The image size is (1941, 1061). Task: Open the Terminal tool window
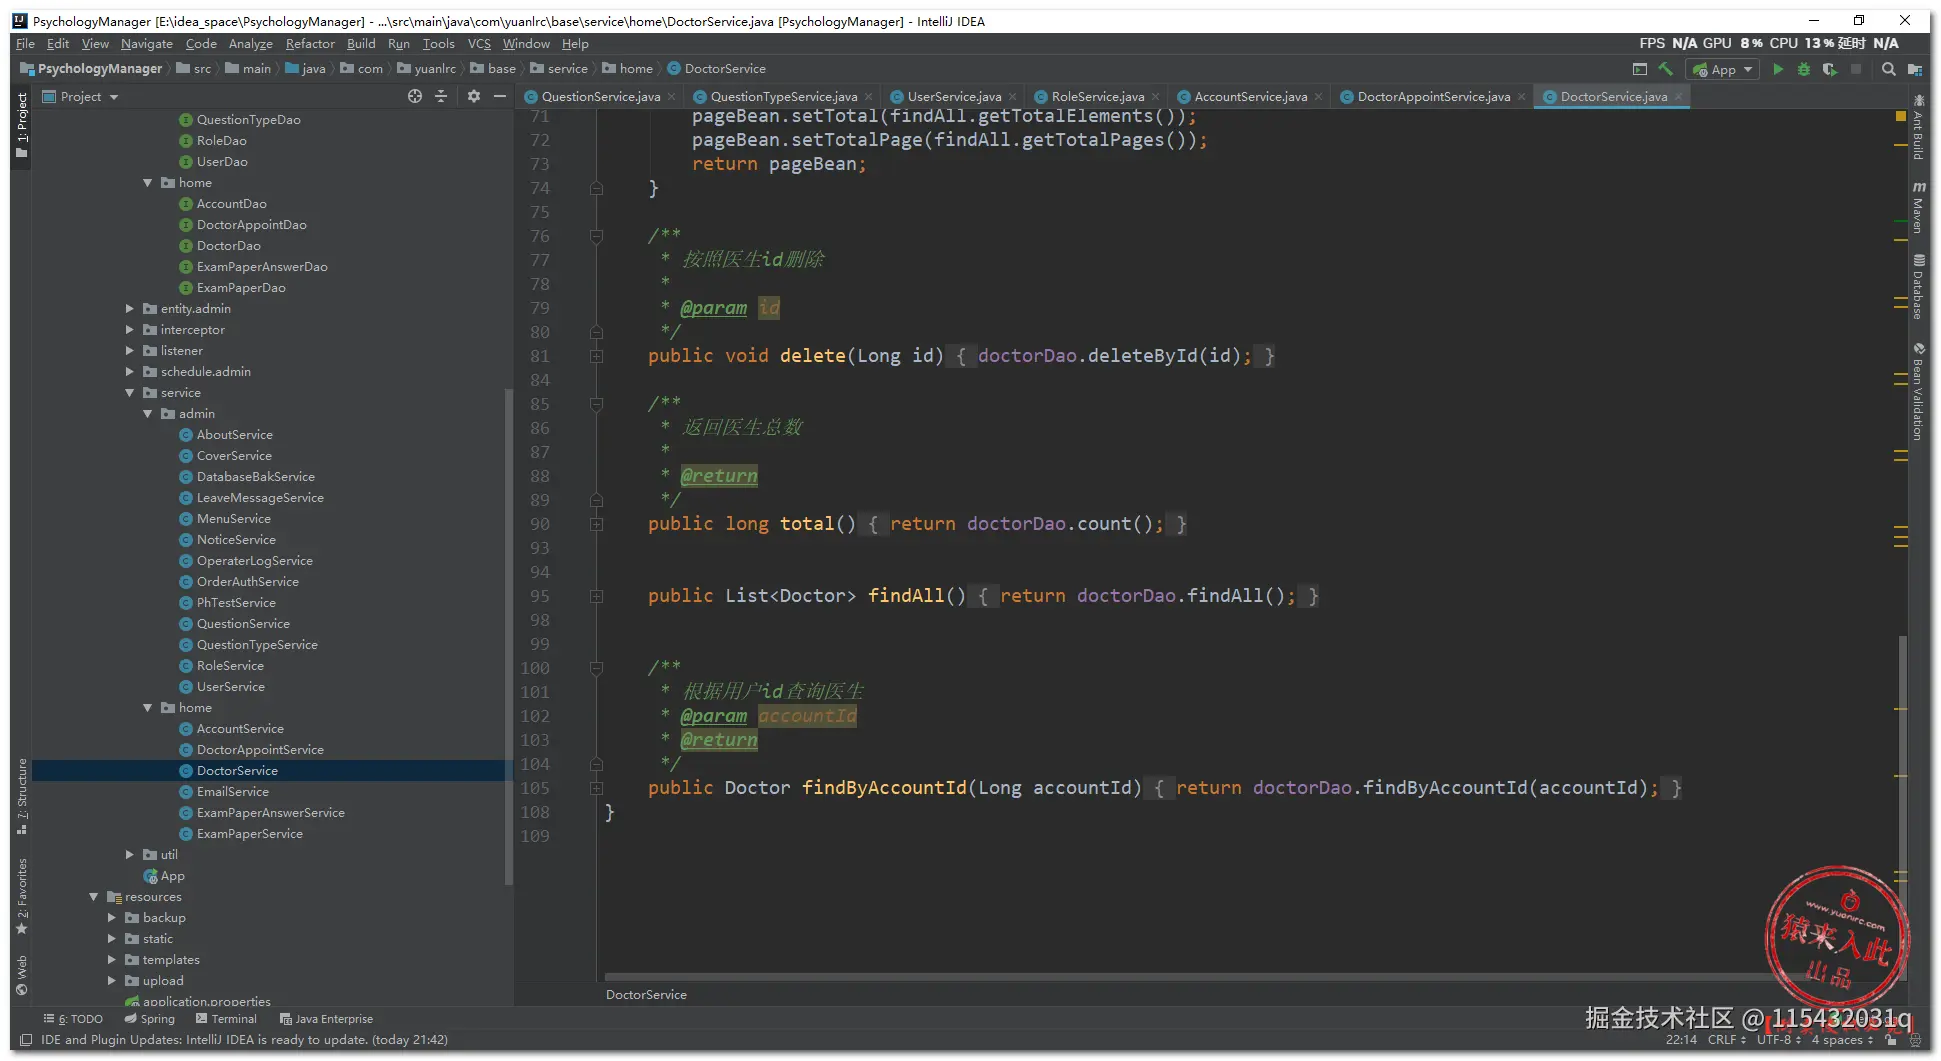[227, 1019]
